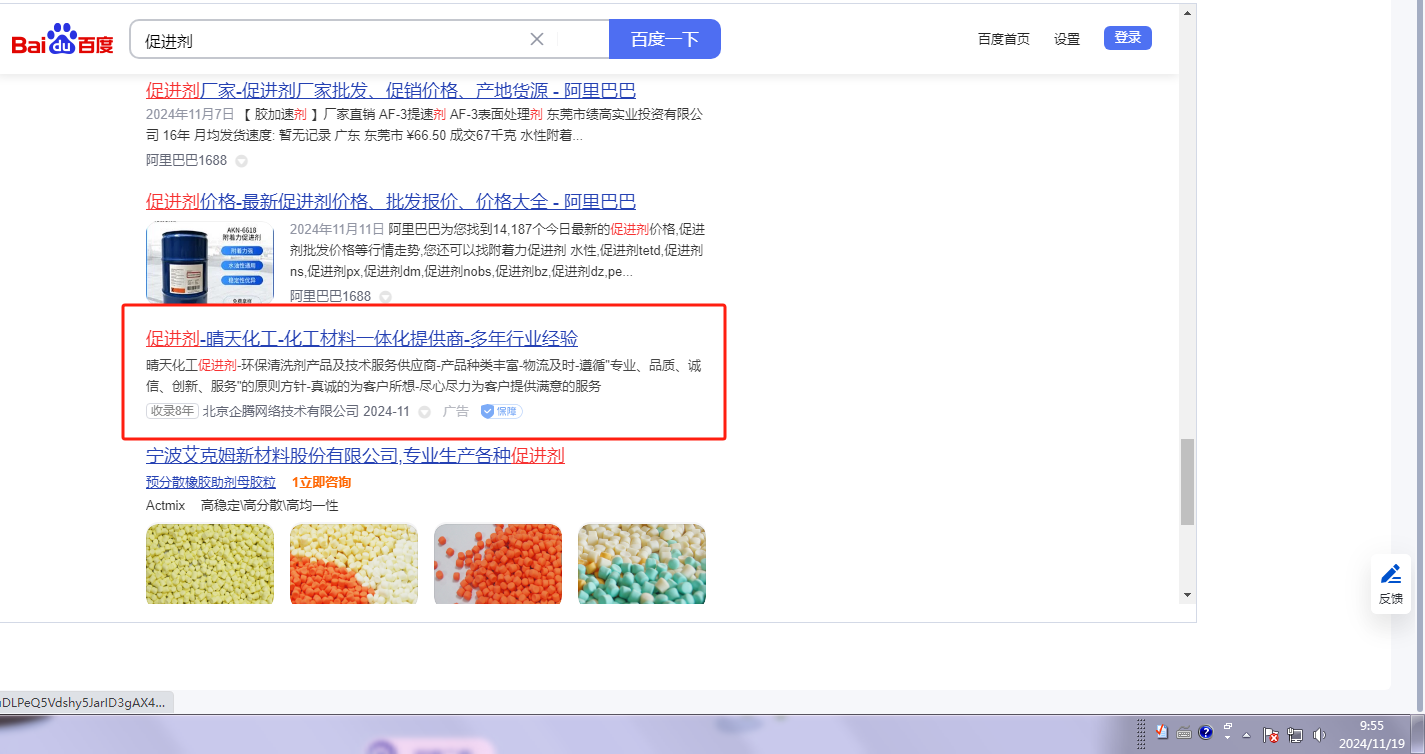1425x754 pixels.
Task: Open the 百度首页 link
Action: coord(1004,39)
